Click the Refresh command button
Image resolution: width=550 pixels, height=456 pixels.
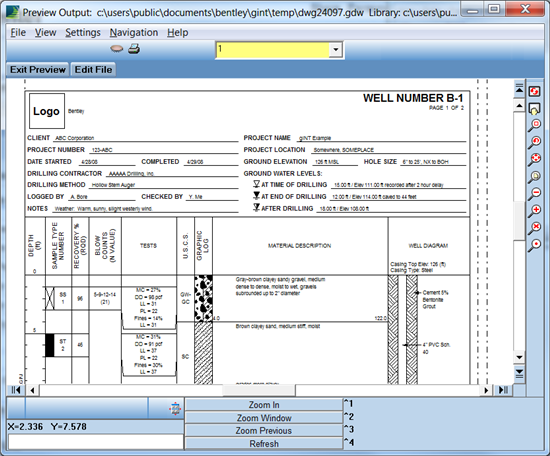pos(264,443)
